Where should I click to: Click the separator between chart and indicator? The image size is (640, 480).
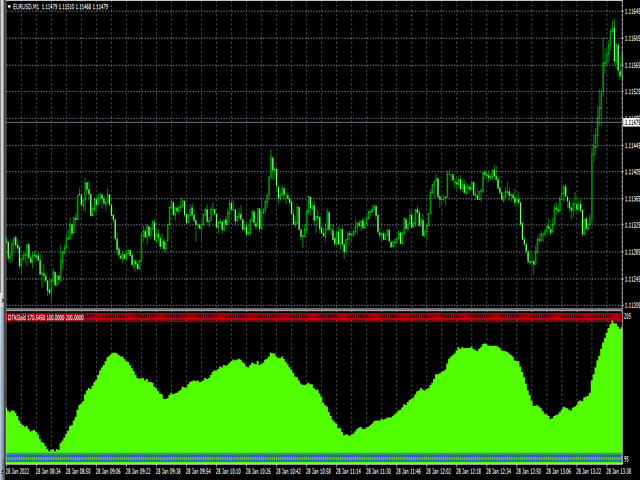click(310, 310)
